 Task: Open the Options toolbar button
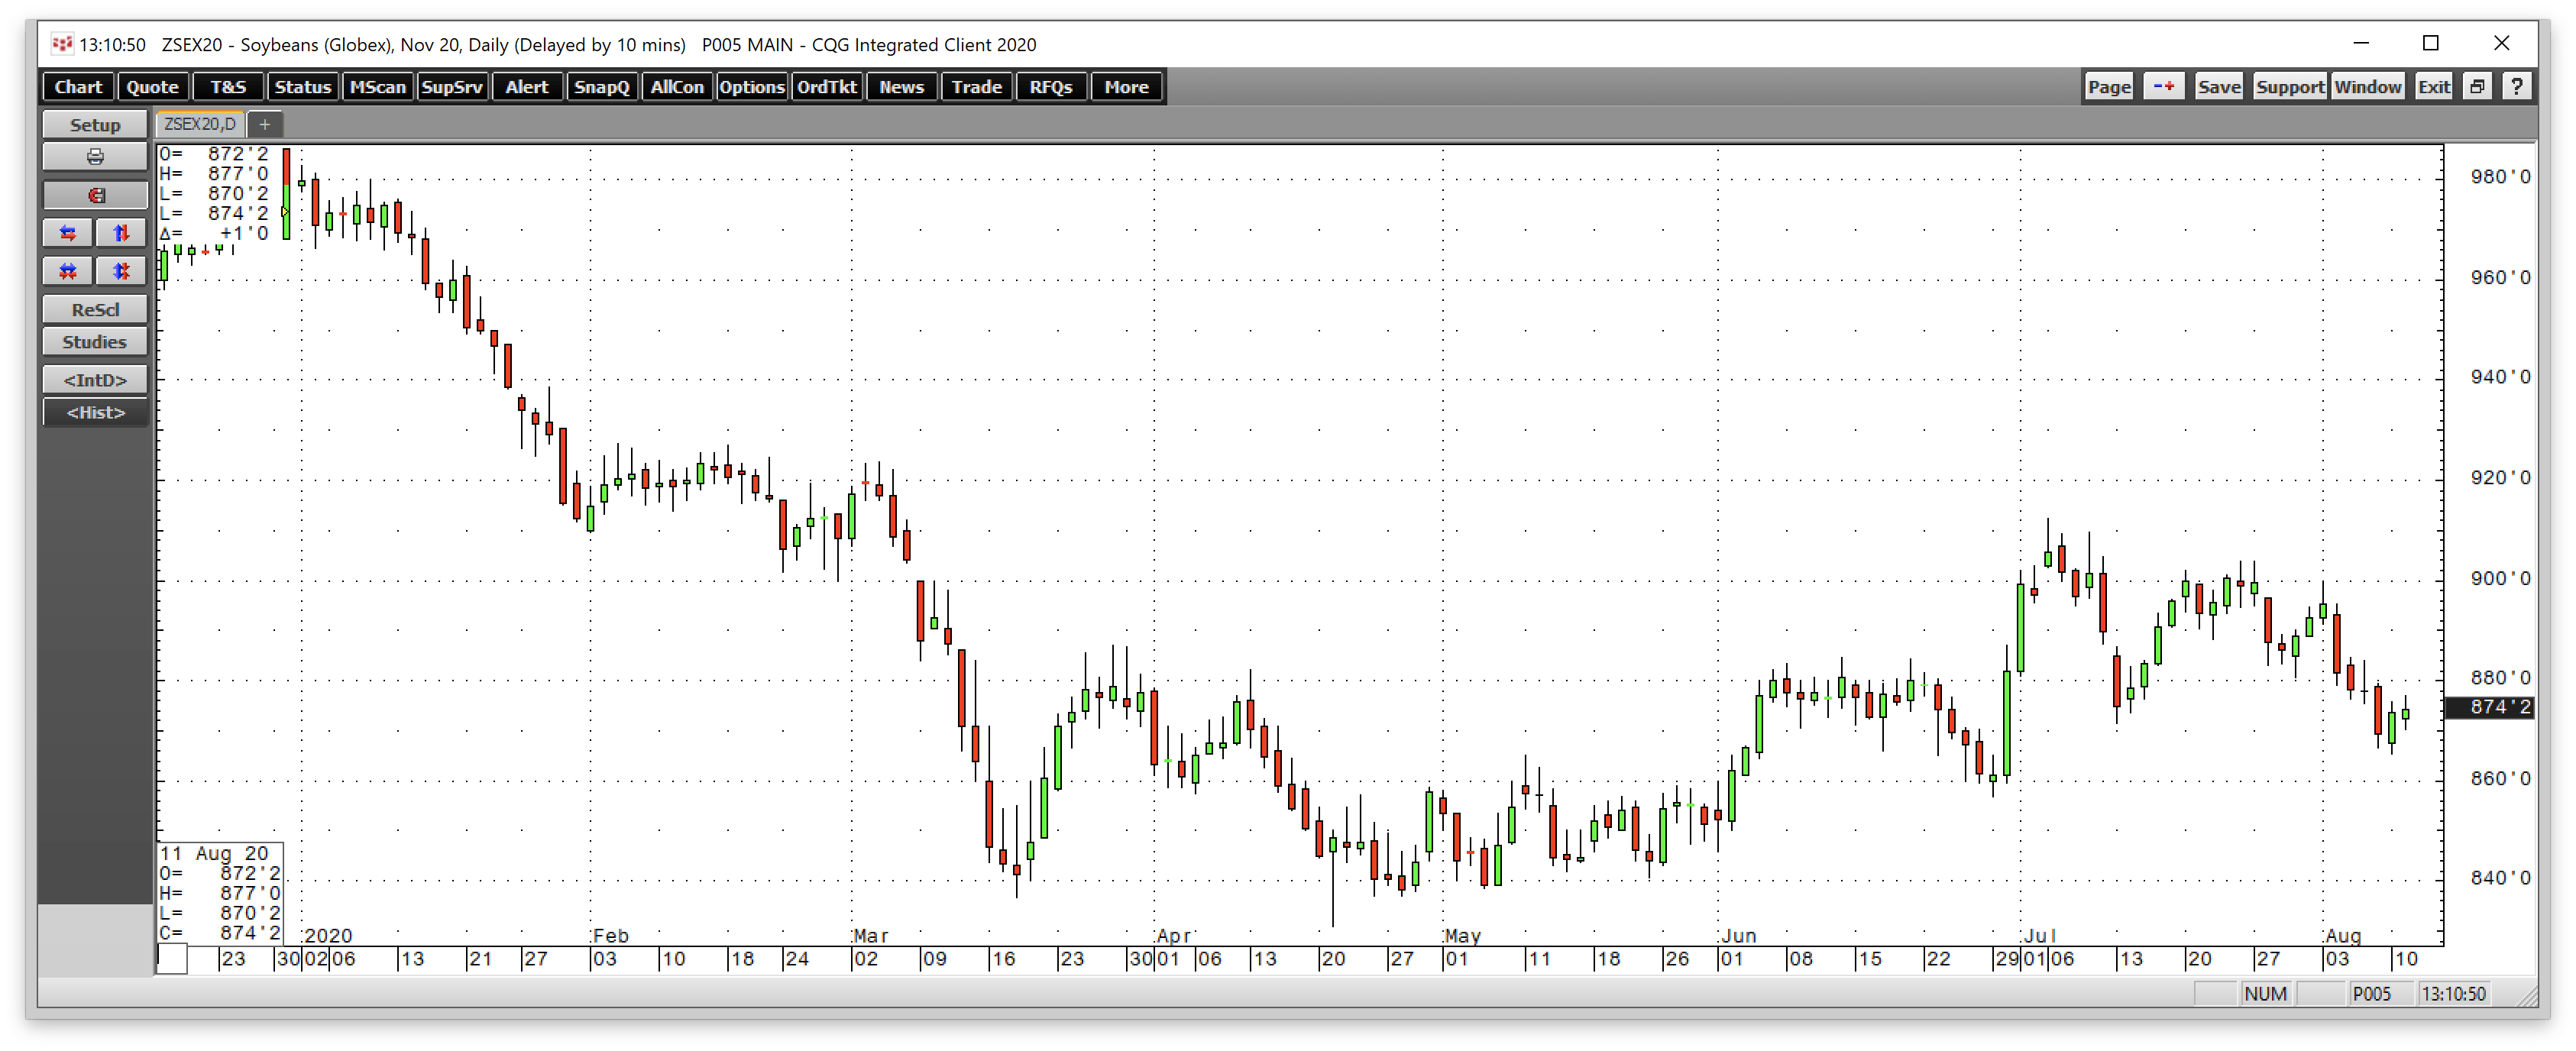tap(752, 87)
